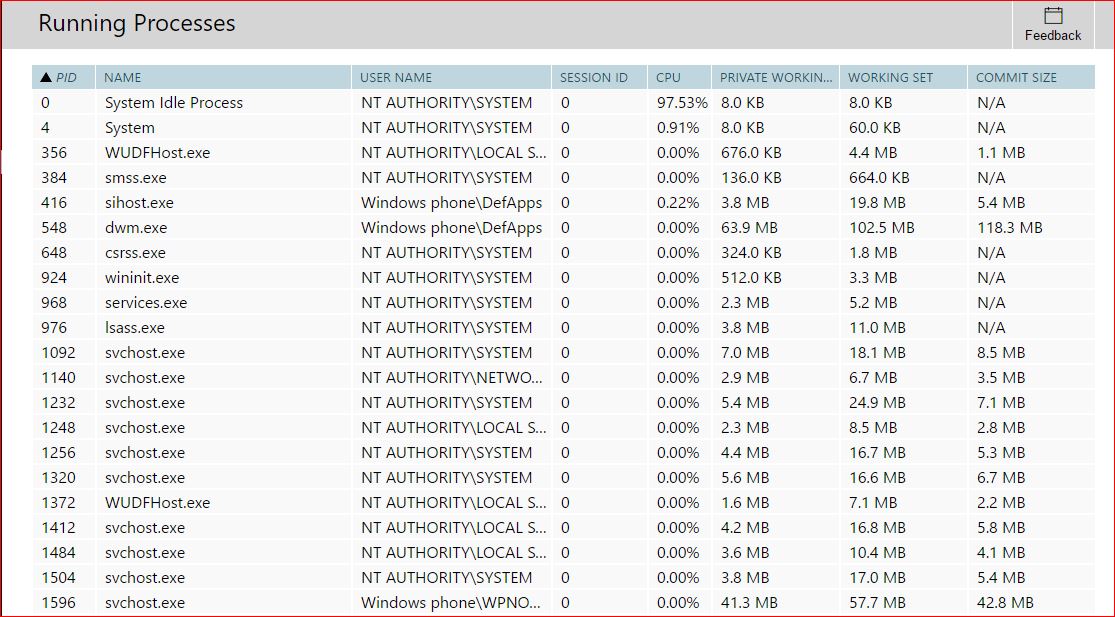Select the dwm.exe process name
Screen dimensions: 1115x617
tap(136, 227)
